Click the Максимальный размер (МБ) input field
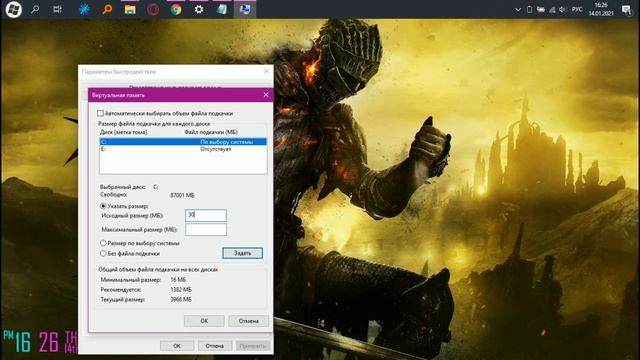Viewport: 640px width, 360px height. pos(206,229)
